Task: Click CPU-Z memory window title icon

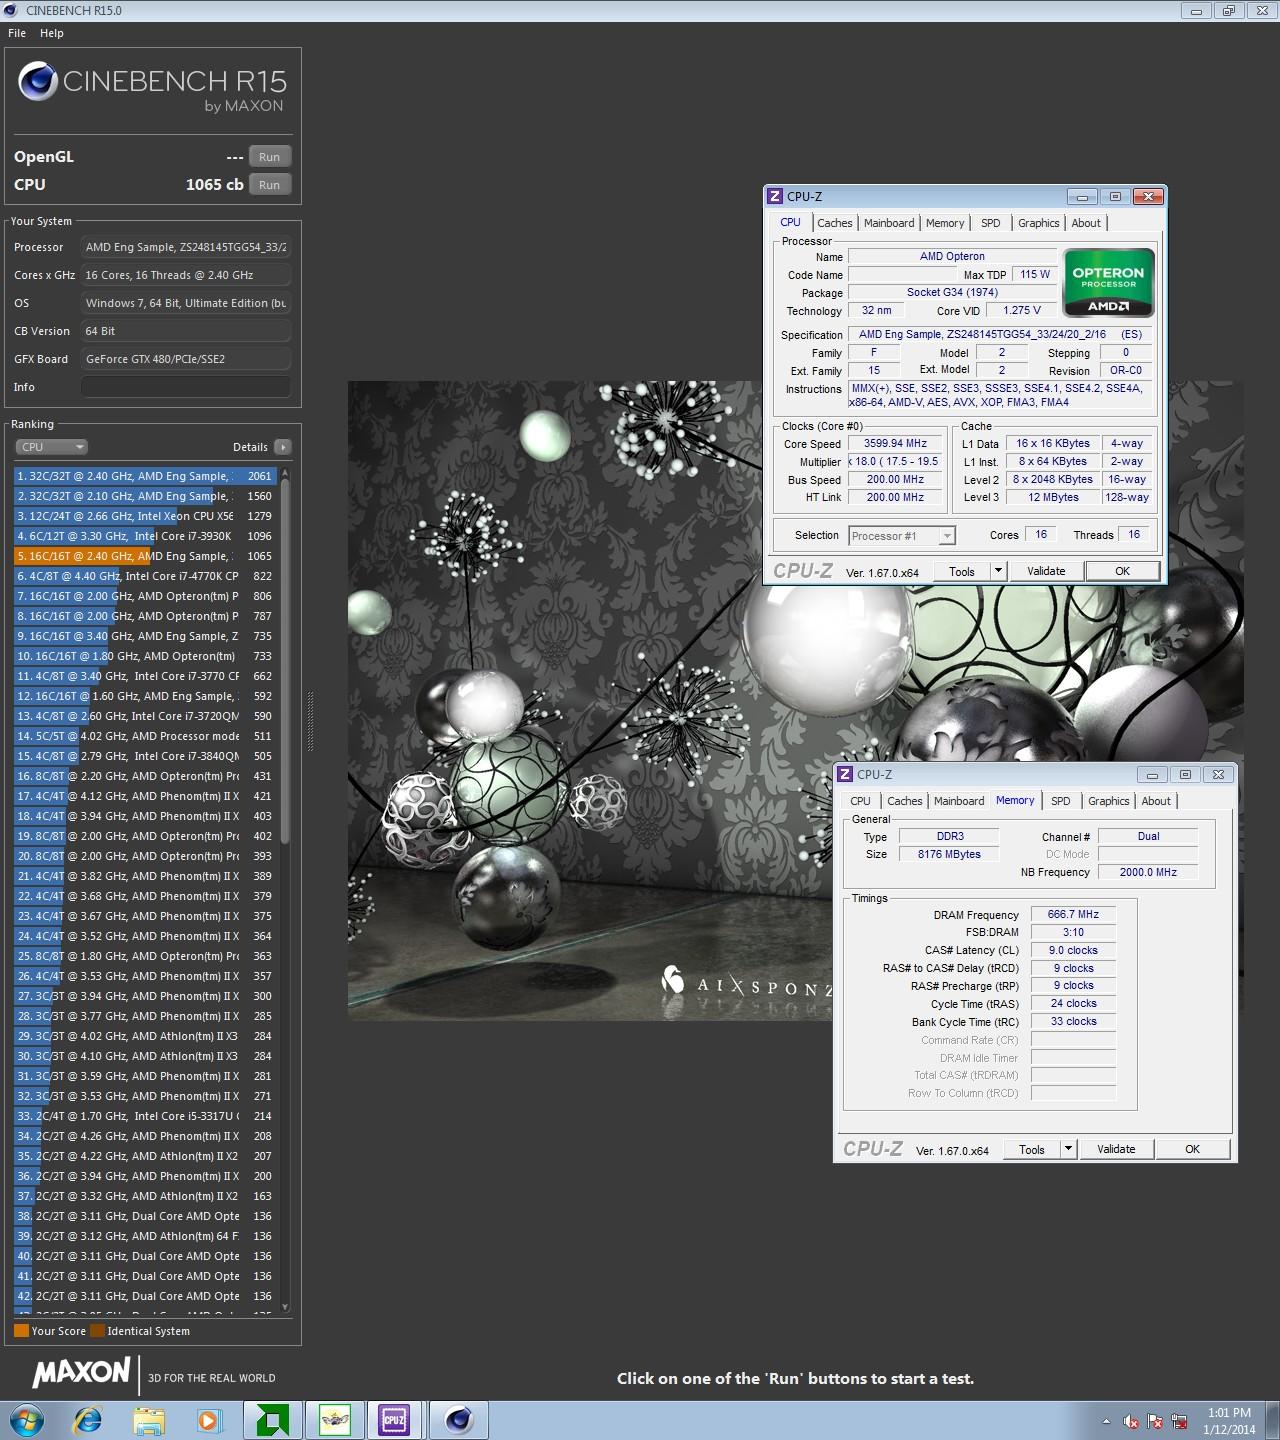Action: tap(845, 774)
